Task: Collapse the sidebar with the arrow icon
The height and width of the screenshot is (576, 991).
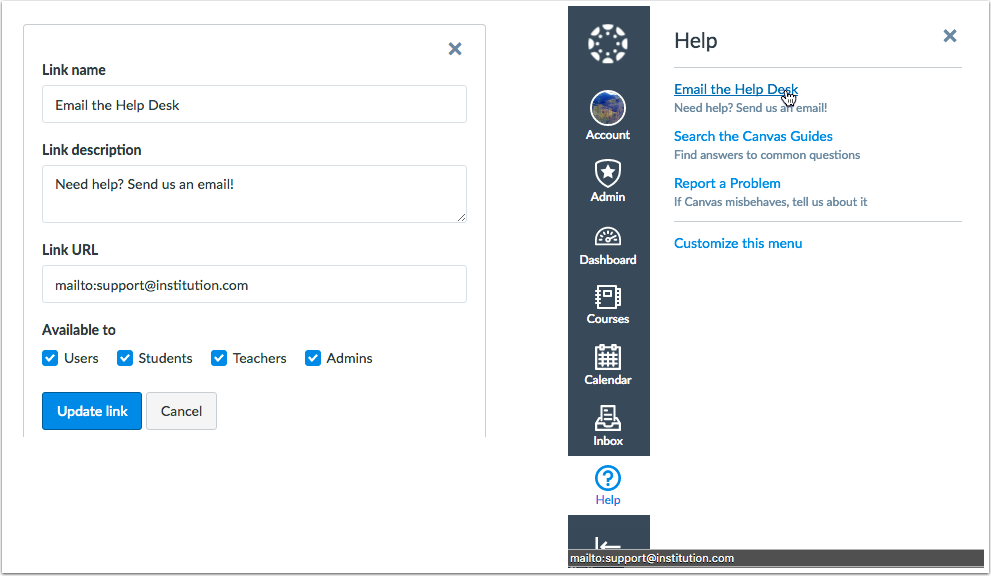Action: [x=608, y=540]
